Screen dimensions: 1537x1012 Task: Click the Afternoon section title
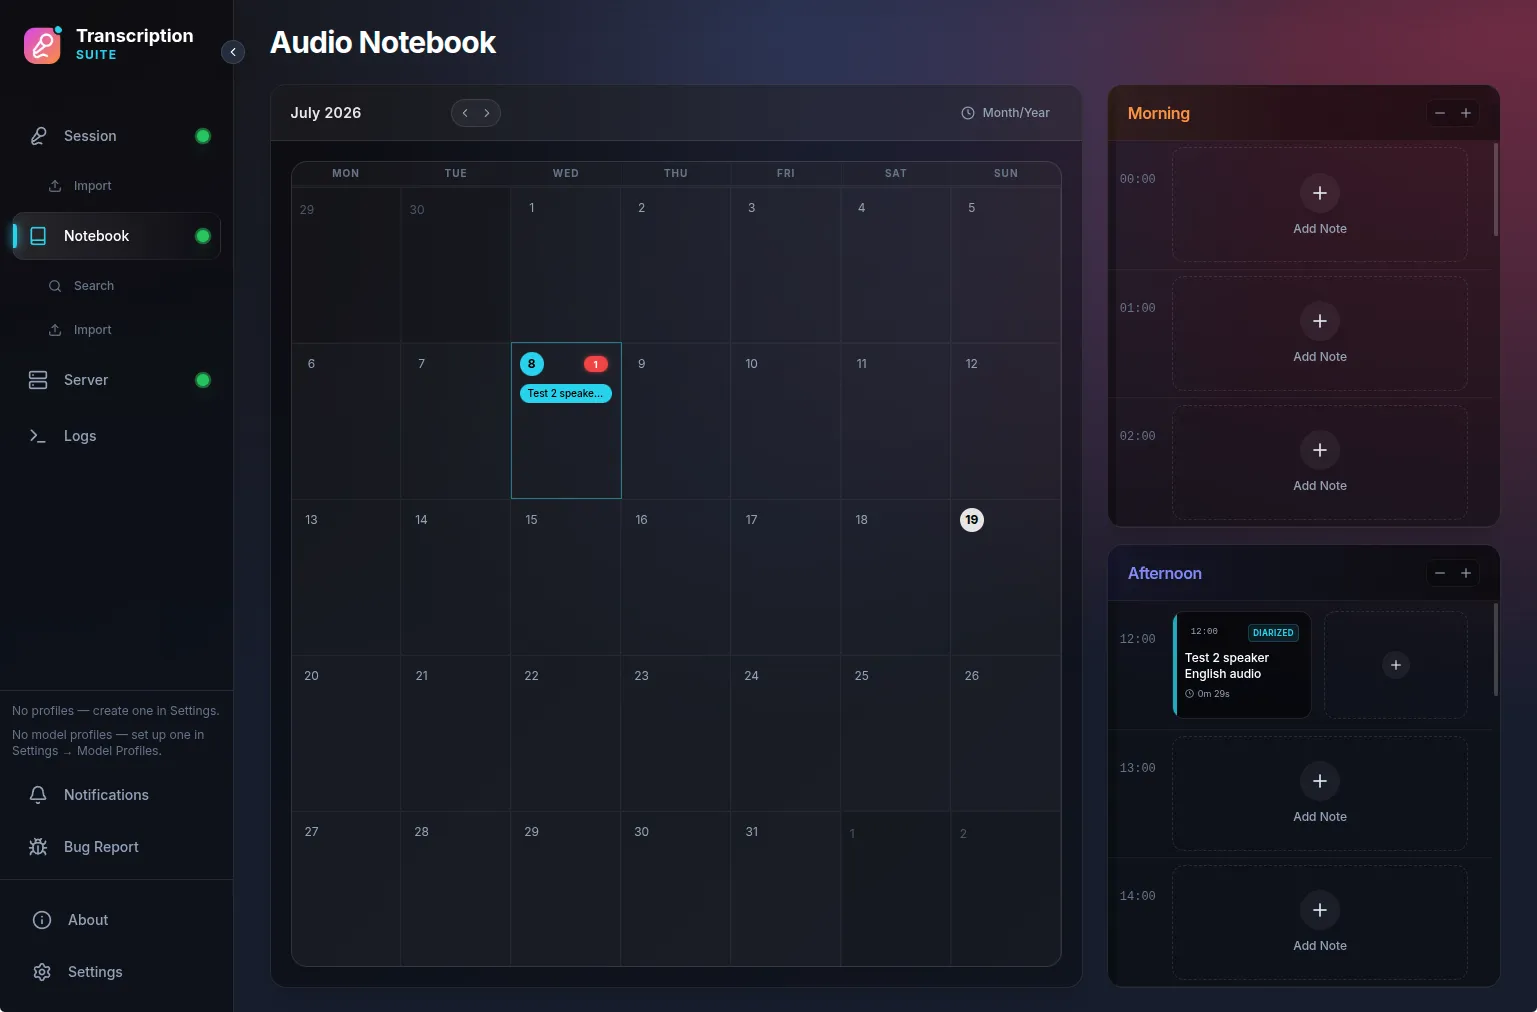click(x=1164, y=573)
